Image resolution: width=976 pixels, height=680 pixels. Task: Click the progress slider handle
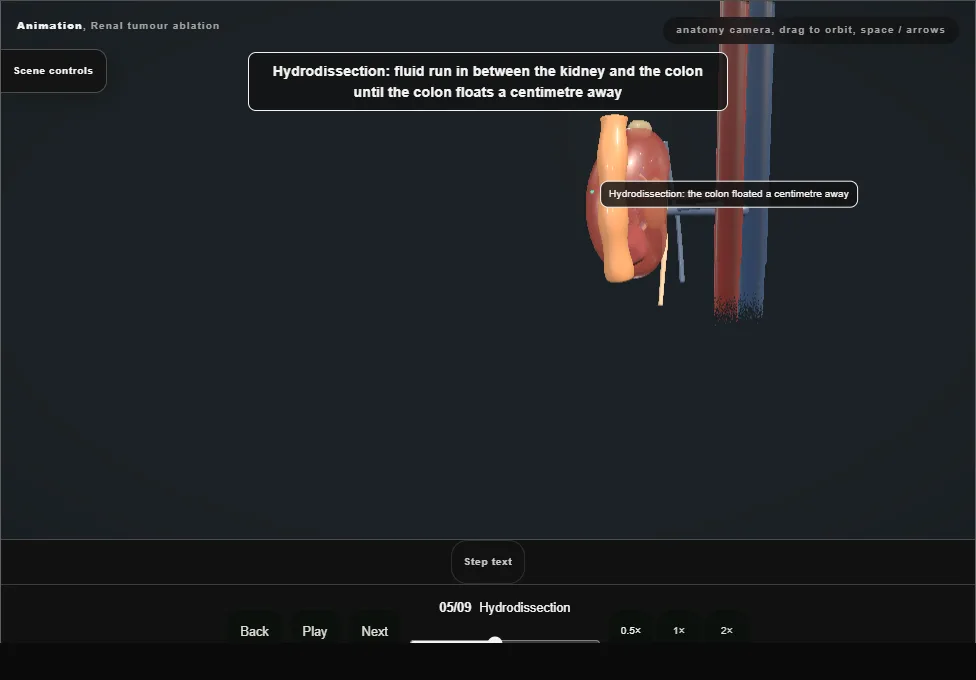(x=495, y=640)
